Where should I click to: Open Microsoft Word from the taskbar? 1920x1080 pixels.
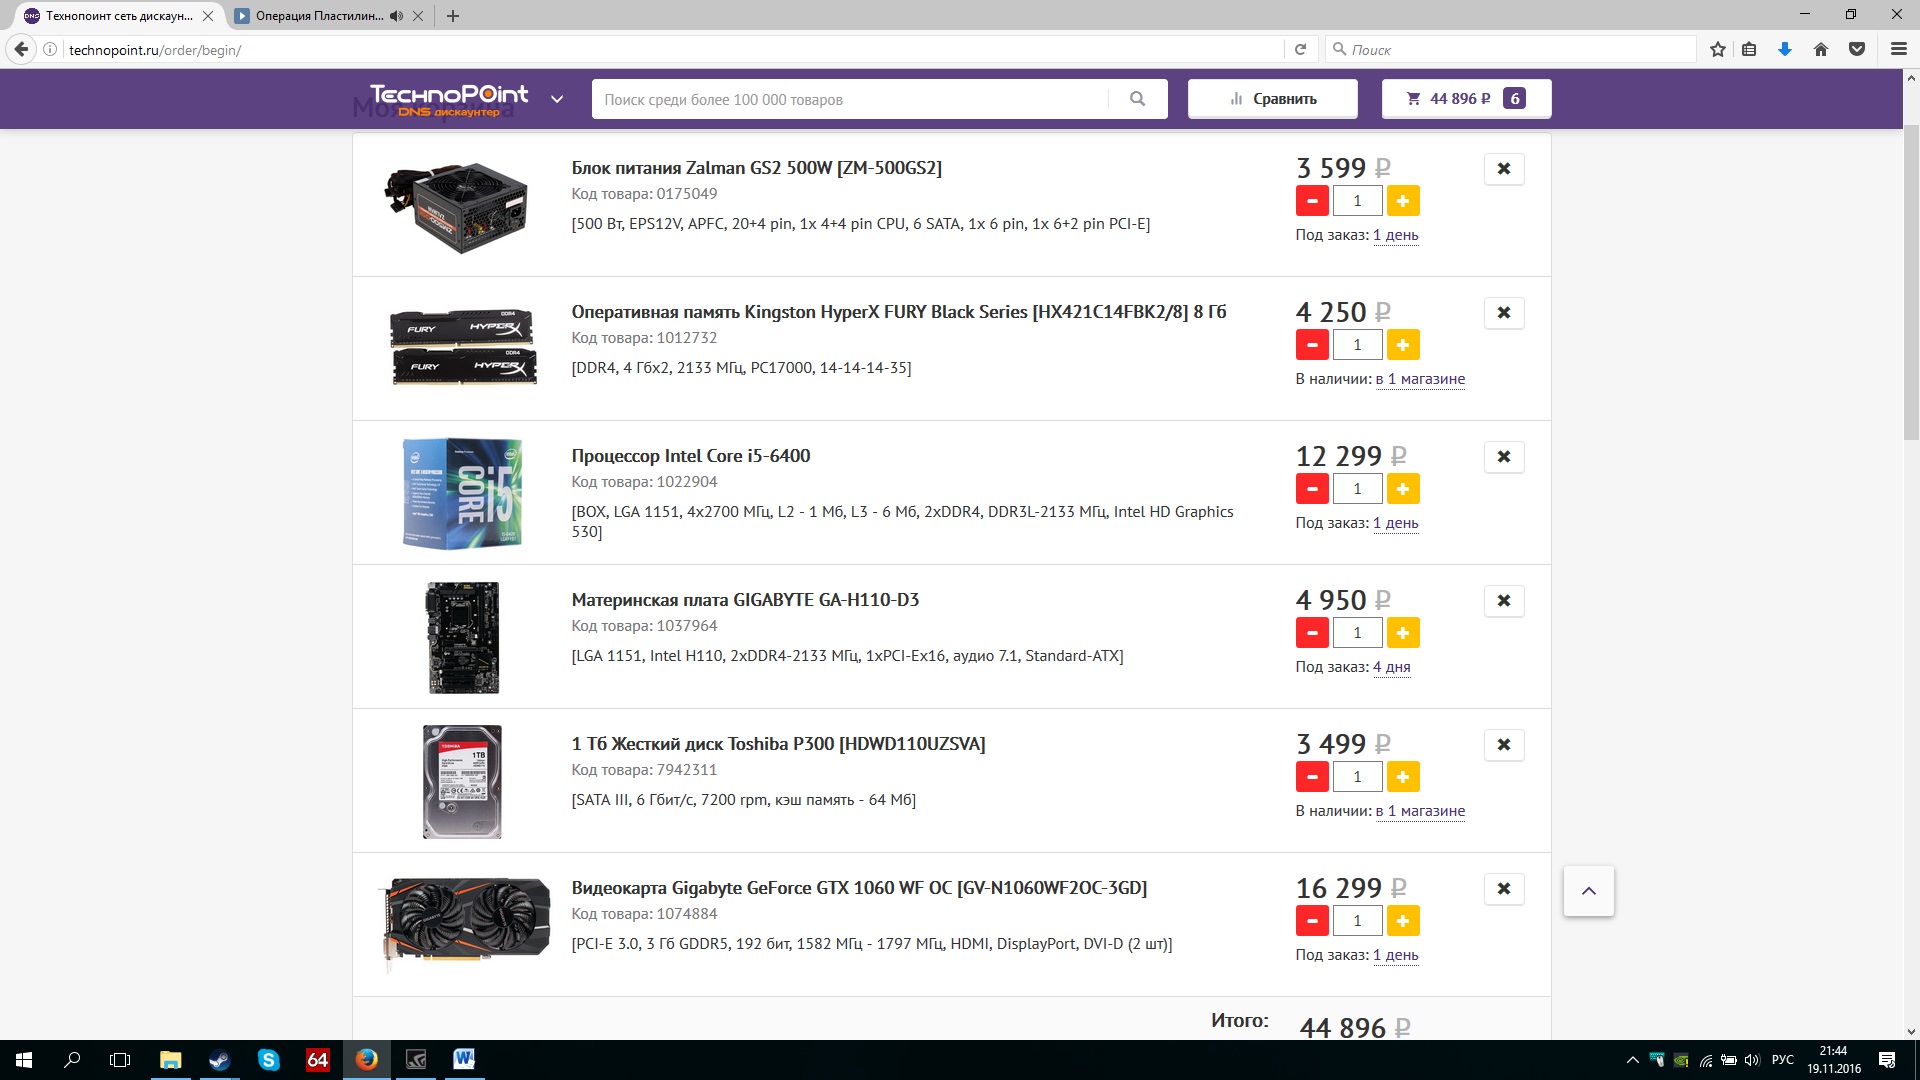pyautogui.click(x=464, y=1060)
